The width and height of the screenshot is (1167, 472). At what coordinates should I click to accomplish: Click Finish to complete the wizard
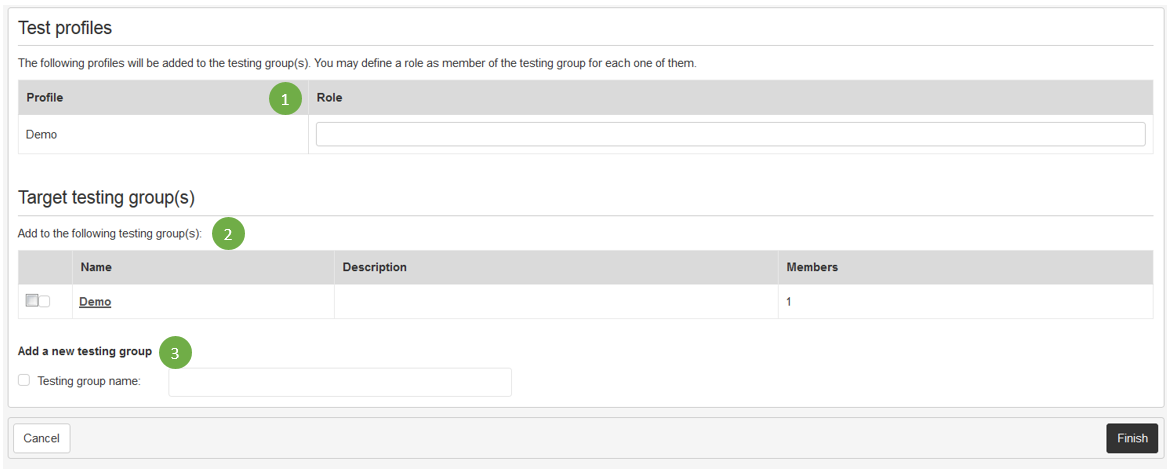tap(1132, 438)
